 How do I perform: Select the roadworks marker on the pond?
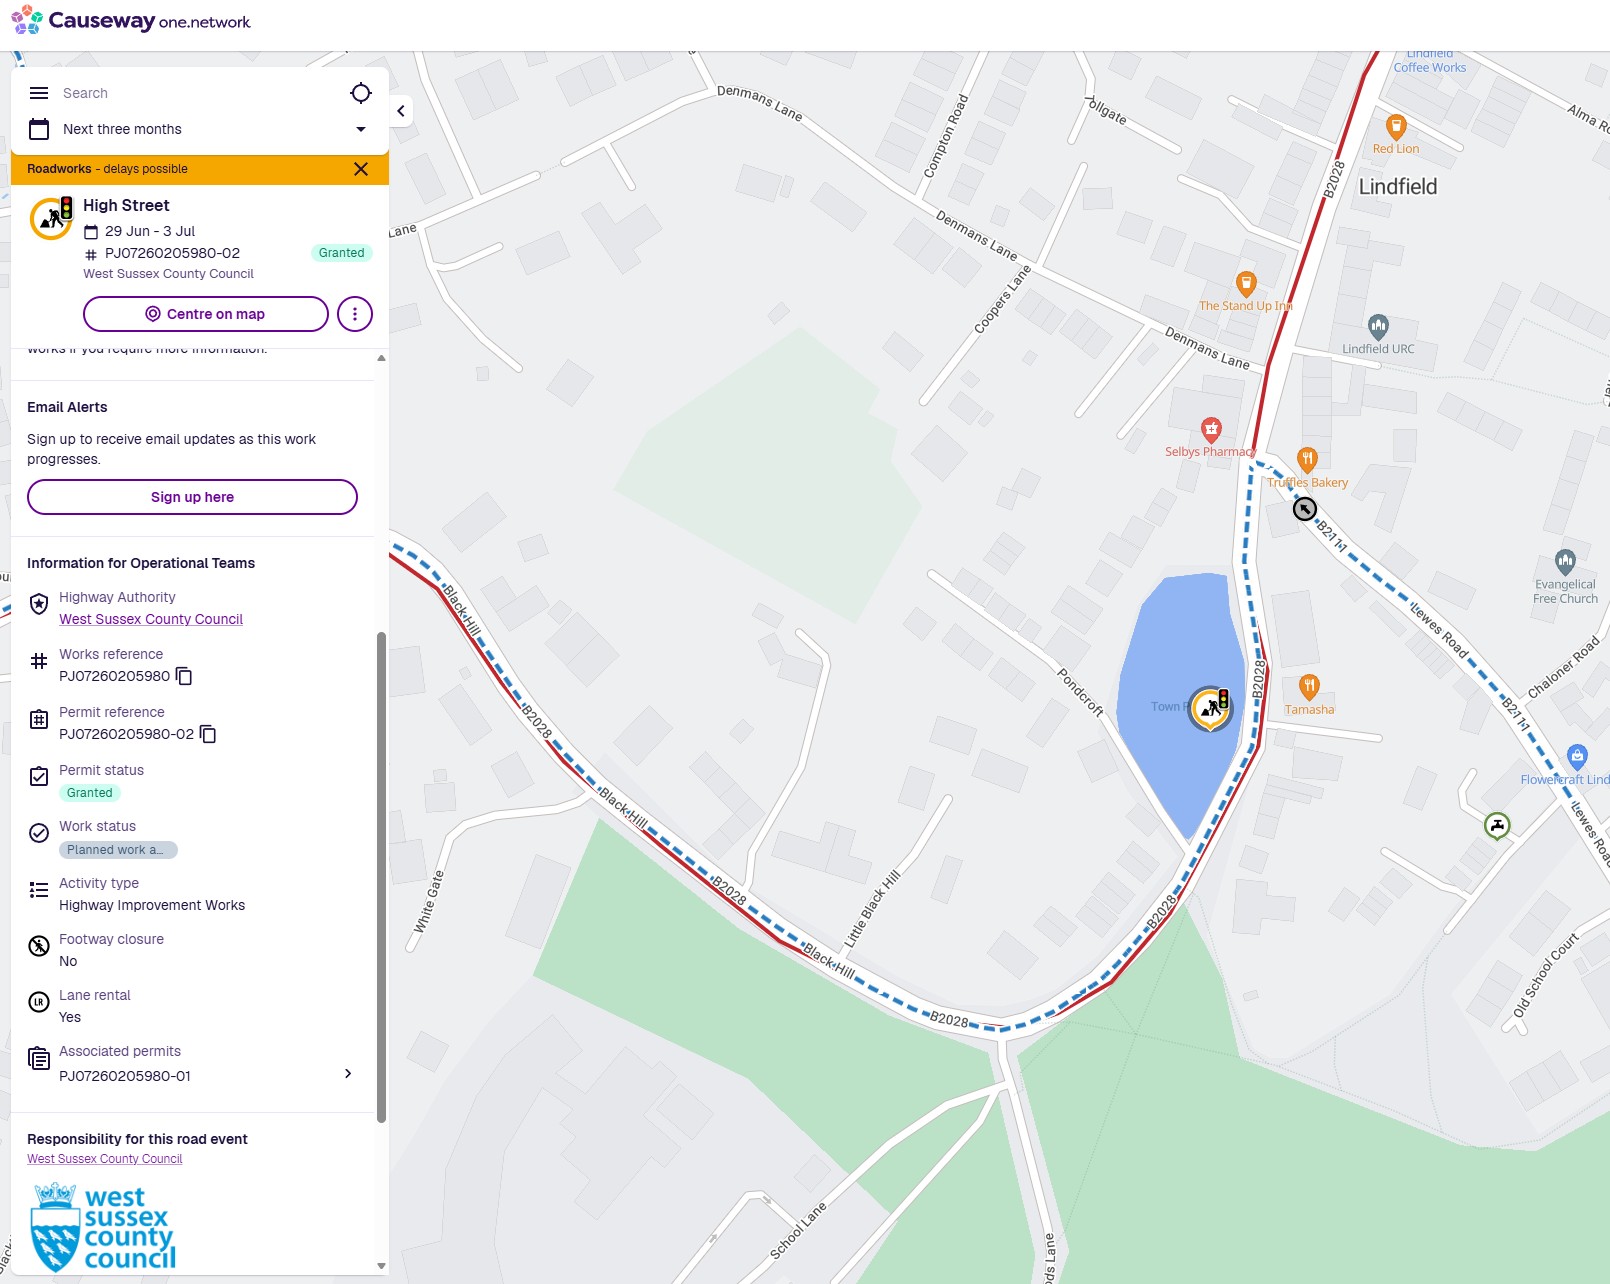(1211, 708)
